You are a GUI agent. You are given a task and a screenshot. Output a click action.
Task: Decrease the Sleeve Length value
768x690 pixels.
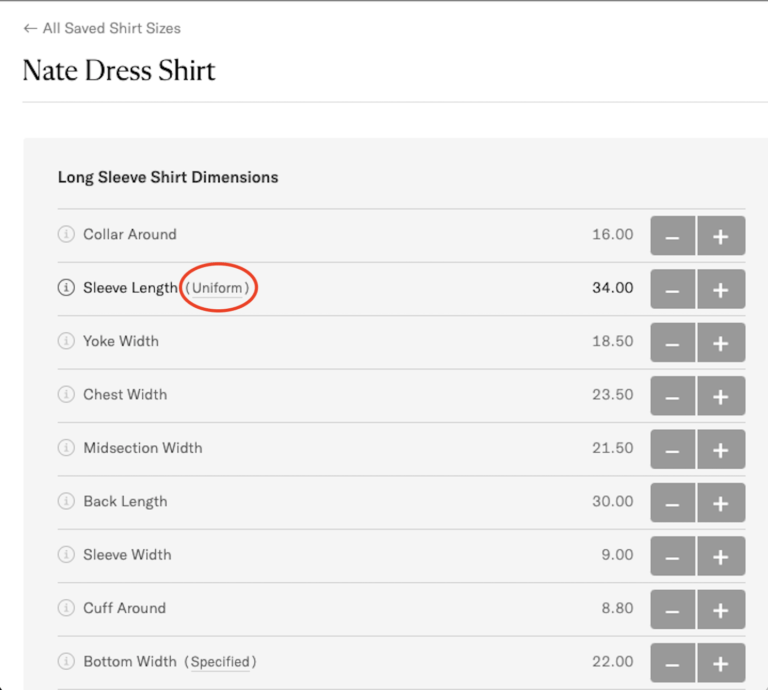(673, 289)
